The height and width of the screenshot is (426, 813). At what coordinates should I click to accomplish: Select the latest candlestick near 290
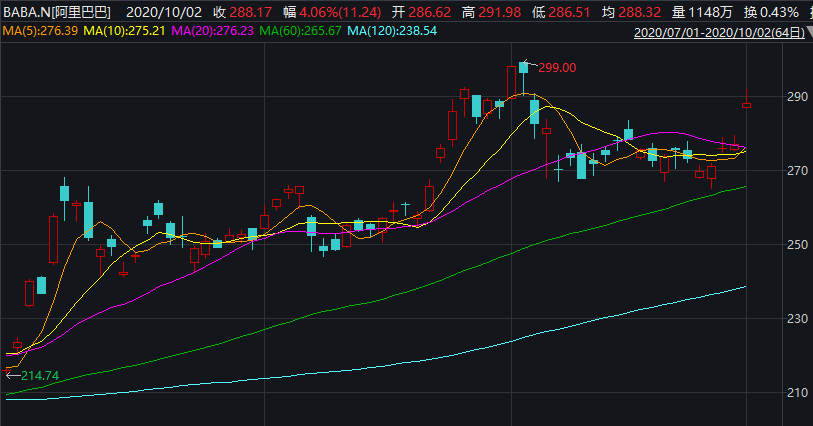pos(746,104)
